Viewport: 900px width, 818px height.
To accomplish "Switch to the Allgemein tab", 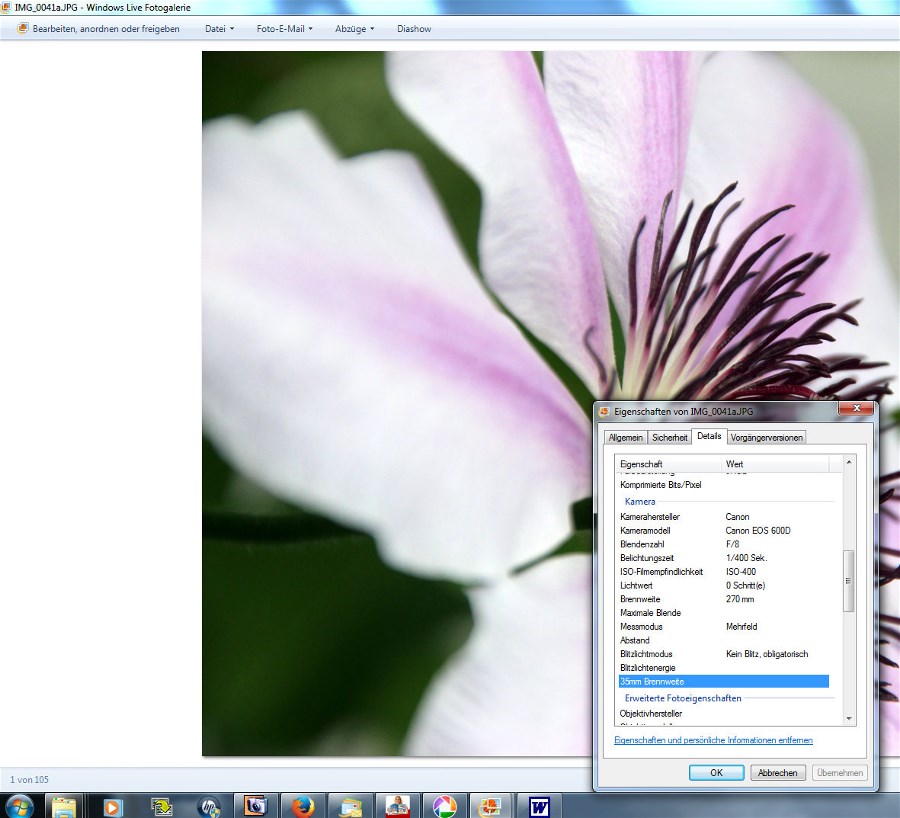I will point(626,437).
